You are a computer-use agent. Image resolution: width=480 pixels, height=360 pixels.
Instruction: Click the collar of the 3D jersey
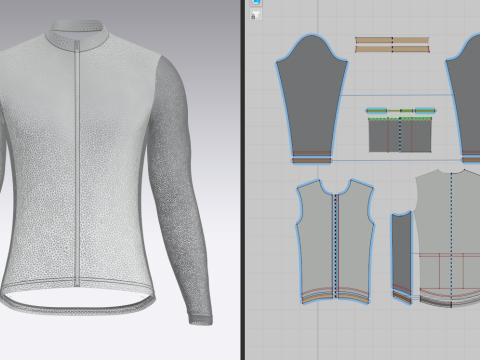[x=78, y=35]
